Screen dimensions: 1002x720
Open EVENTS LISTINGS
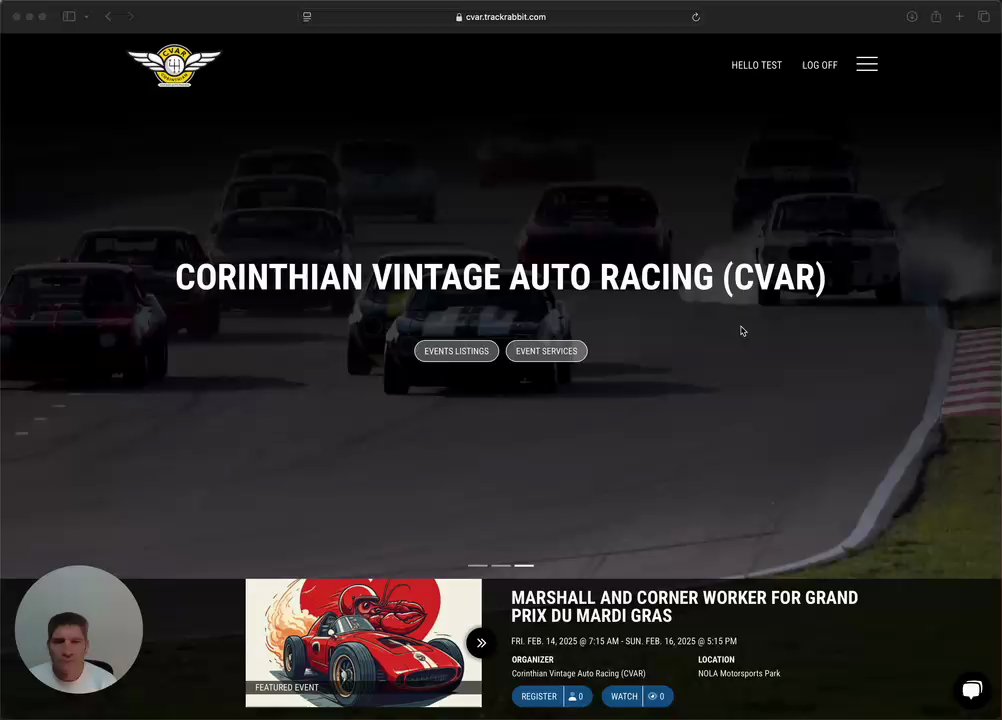coord(456,351)
